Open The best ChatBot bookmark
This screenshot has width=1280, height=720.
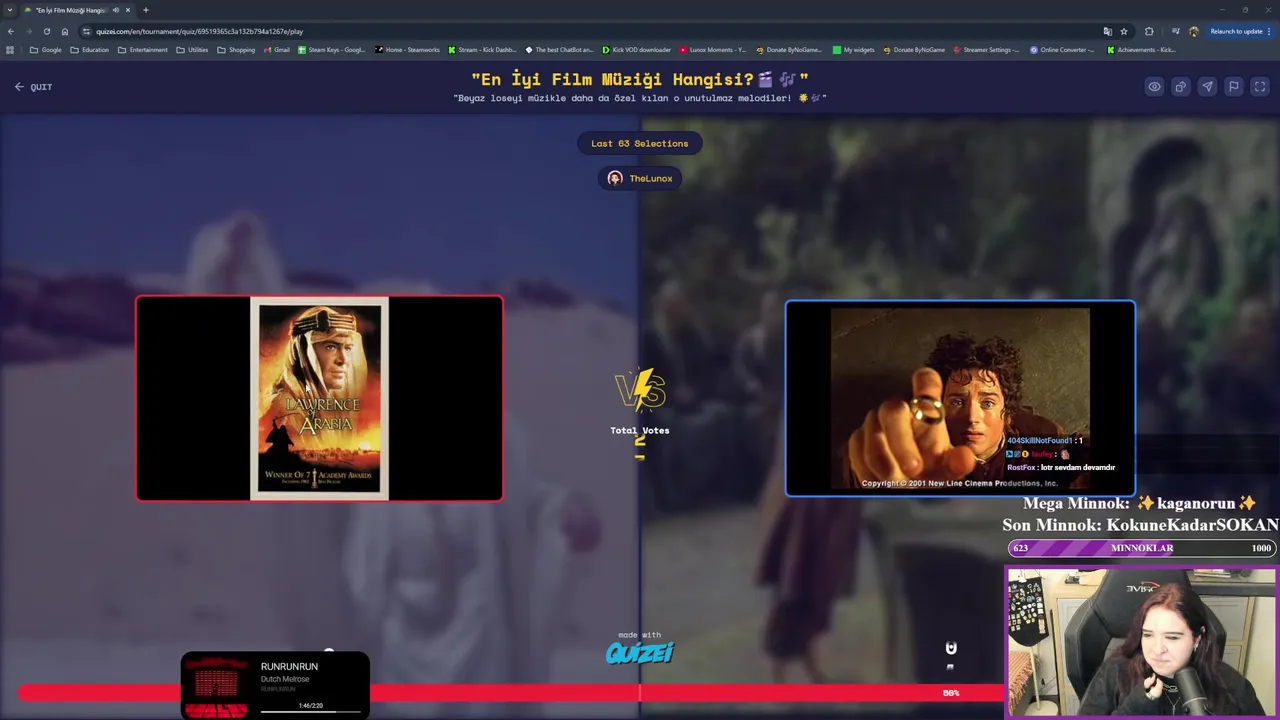[x=559, y=50]
